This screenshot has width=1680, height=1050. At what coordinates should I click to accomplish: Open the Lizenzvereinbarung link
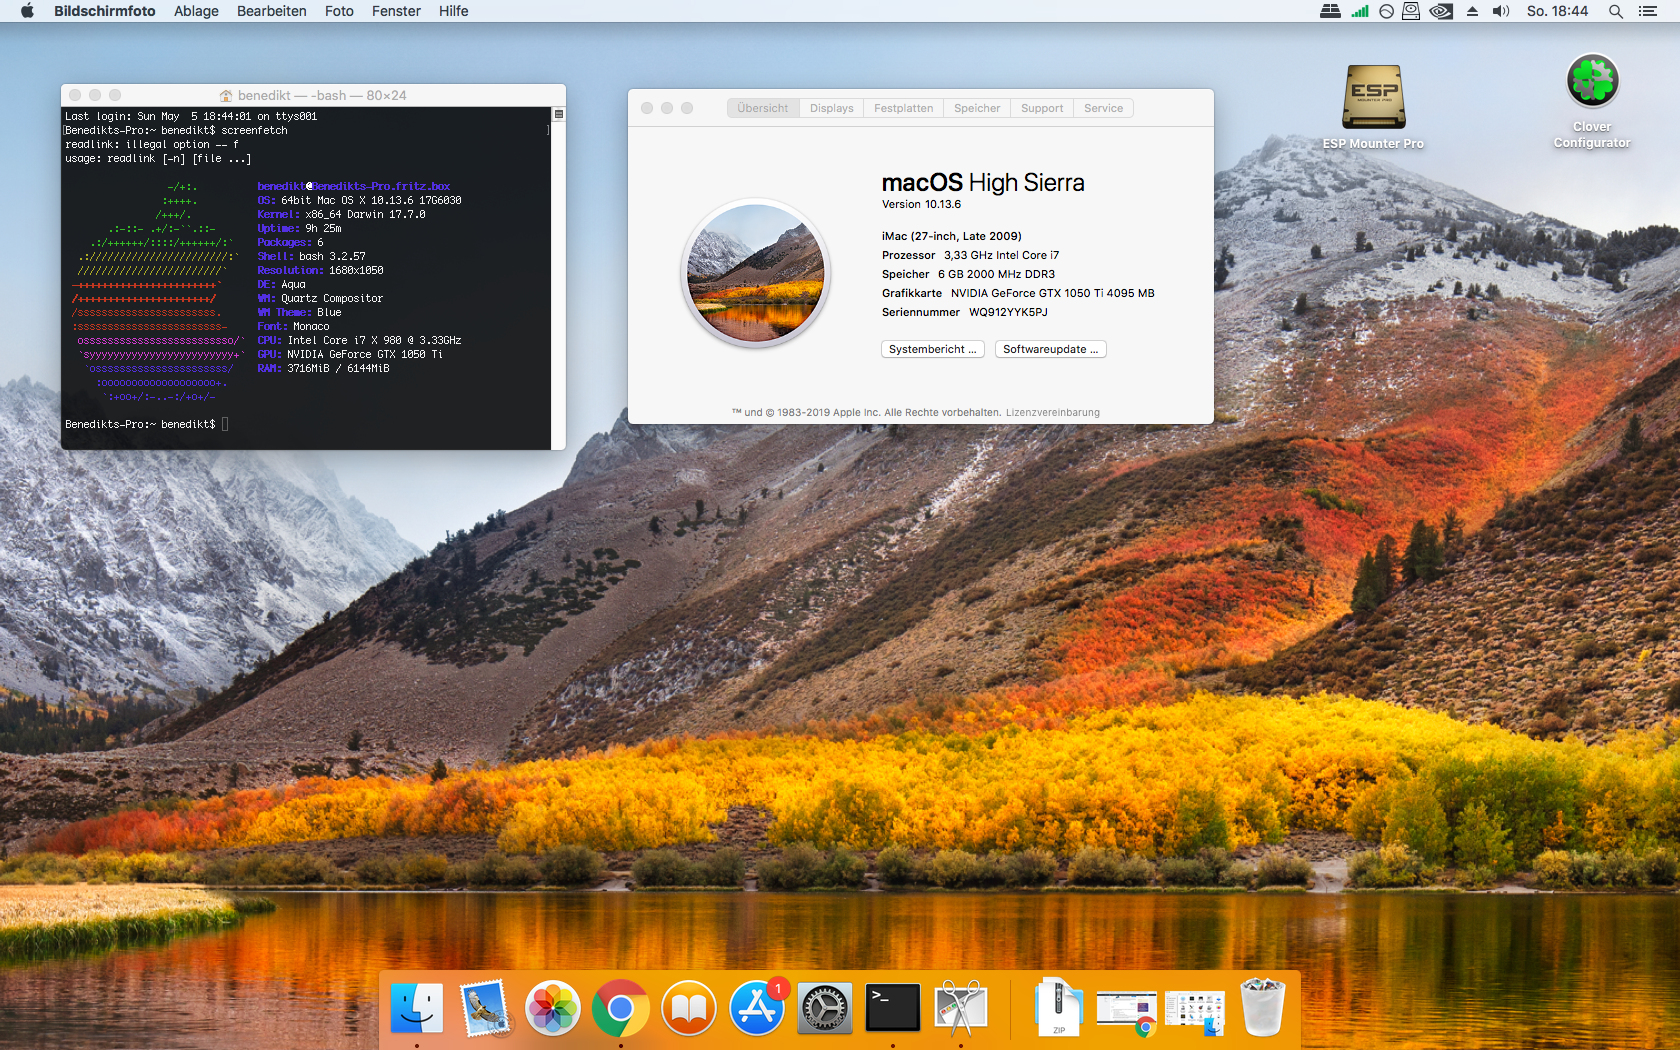tap(1052, 412)
